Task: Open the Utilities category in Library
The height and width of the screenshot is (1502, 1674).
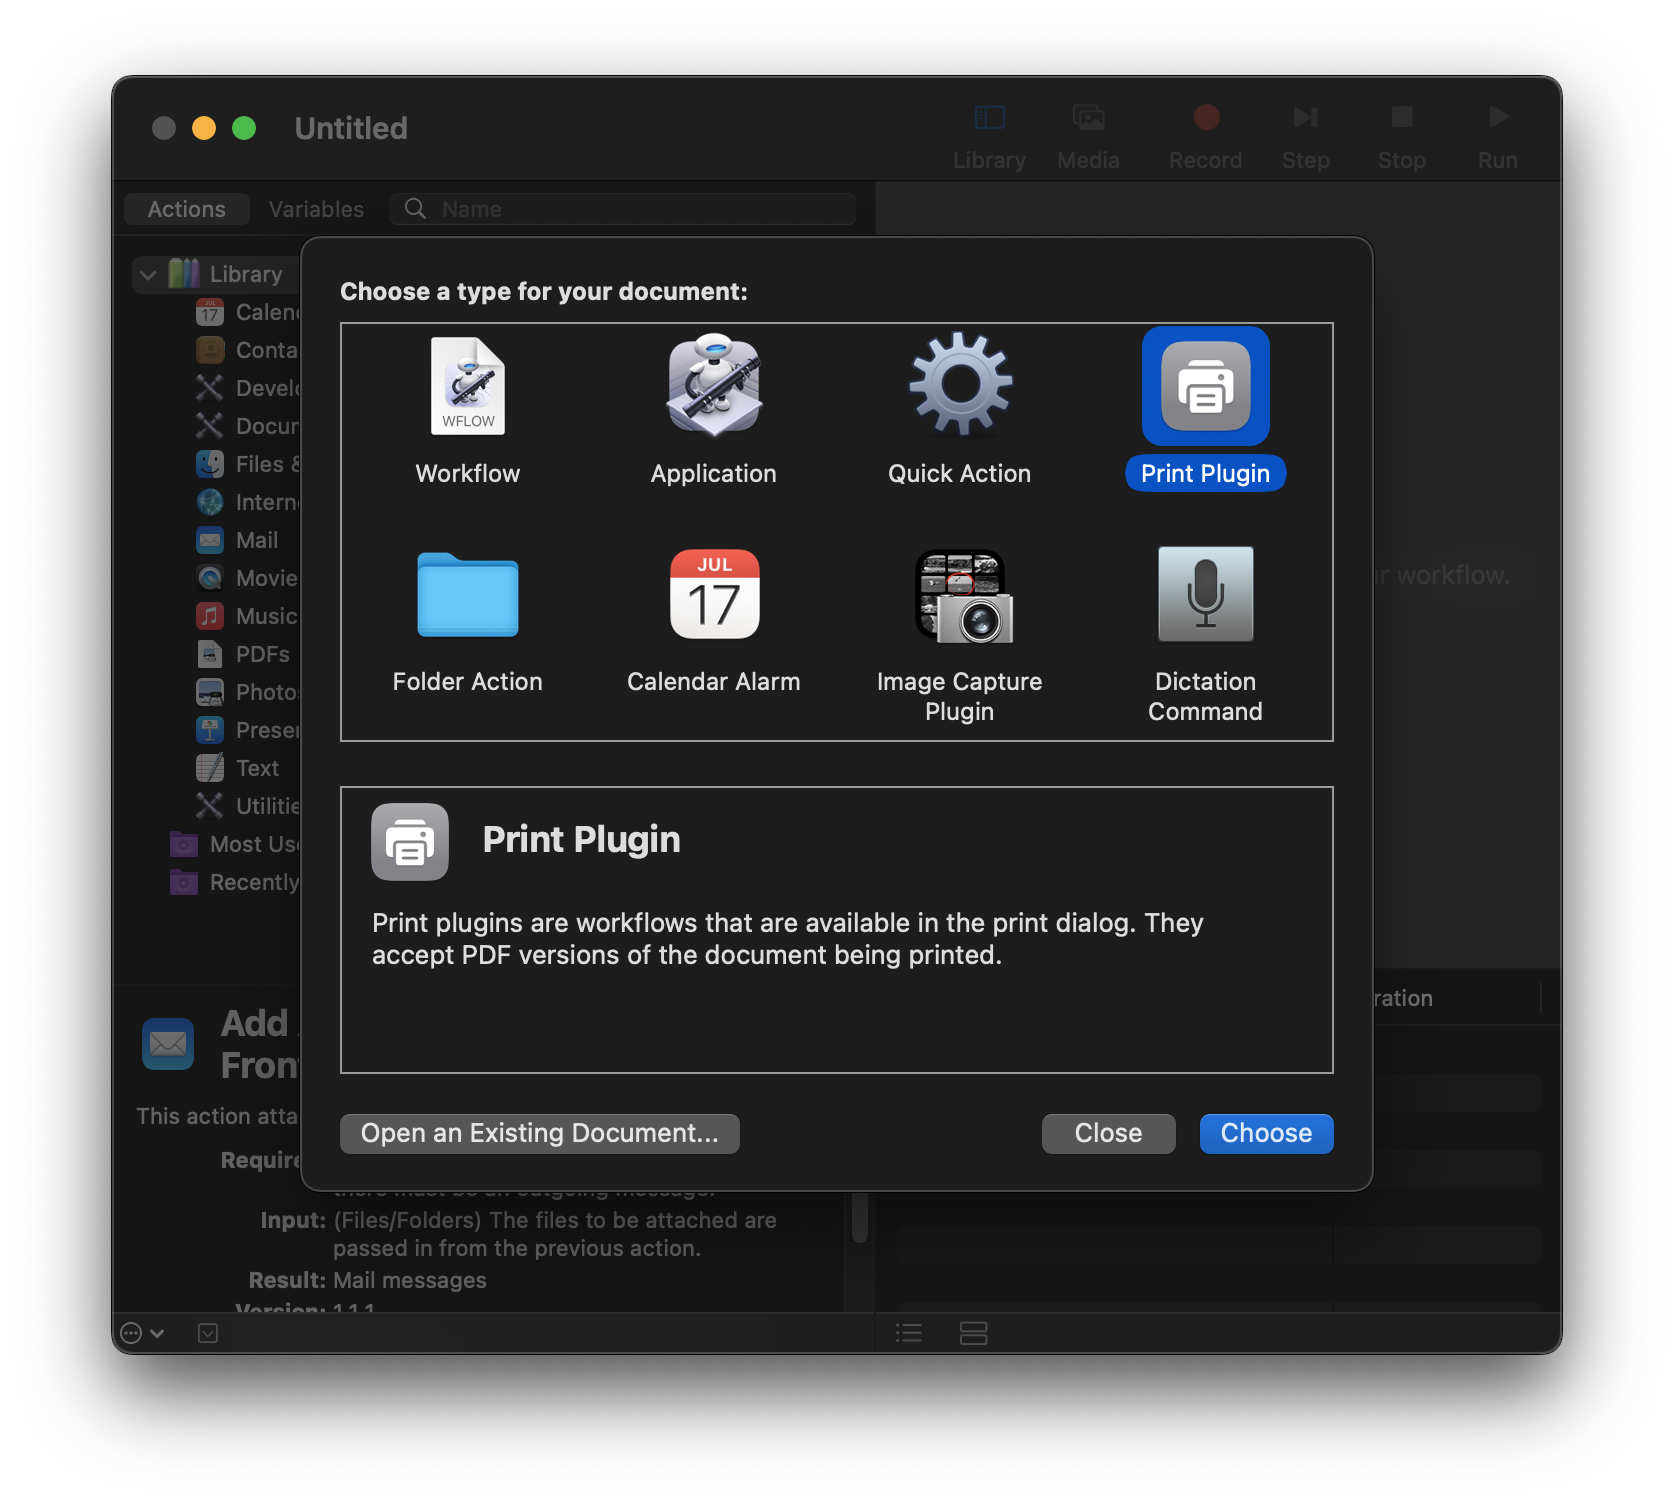Action: tap(248, 806)
